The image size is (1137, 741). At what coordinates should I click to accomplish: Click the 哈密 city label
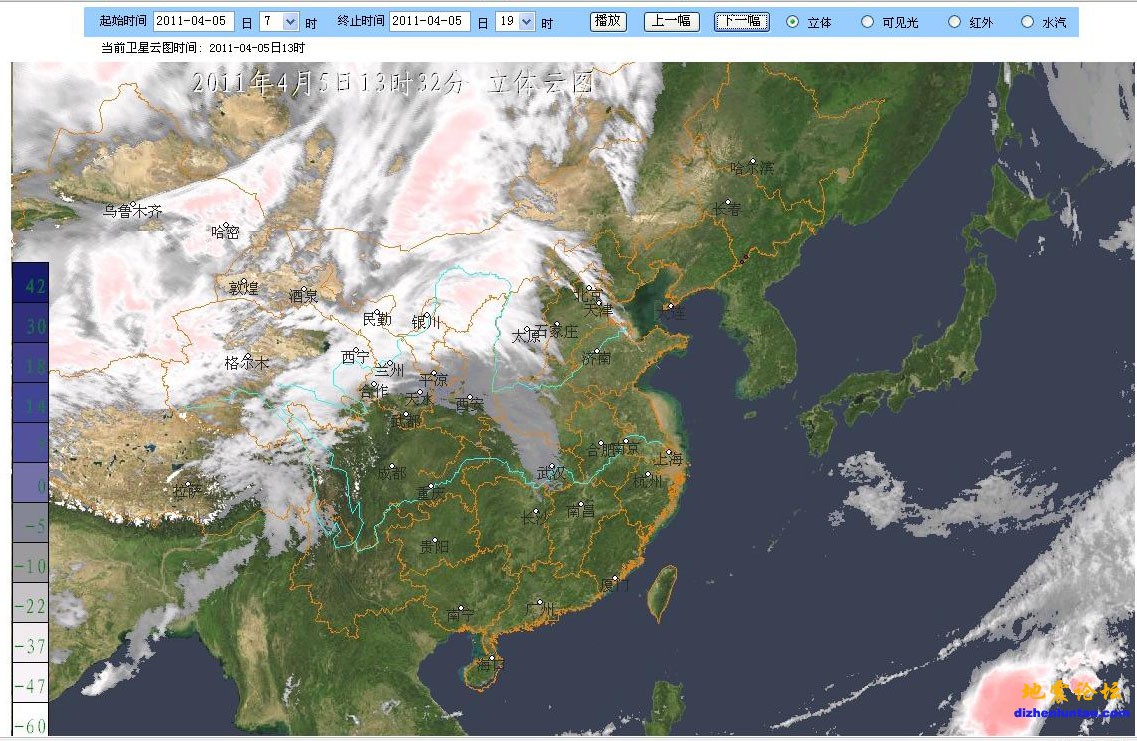(x=226, y=232)
